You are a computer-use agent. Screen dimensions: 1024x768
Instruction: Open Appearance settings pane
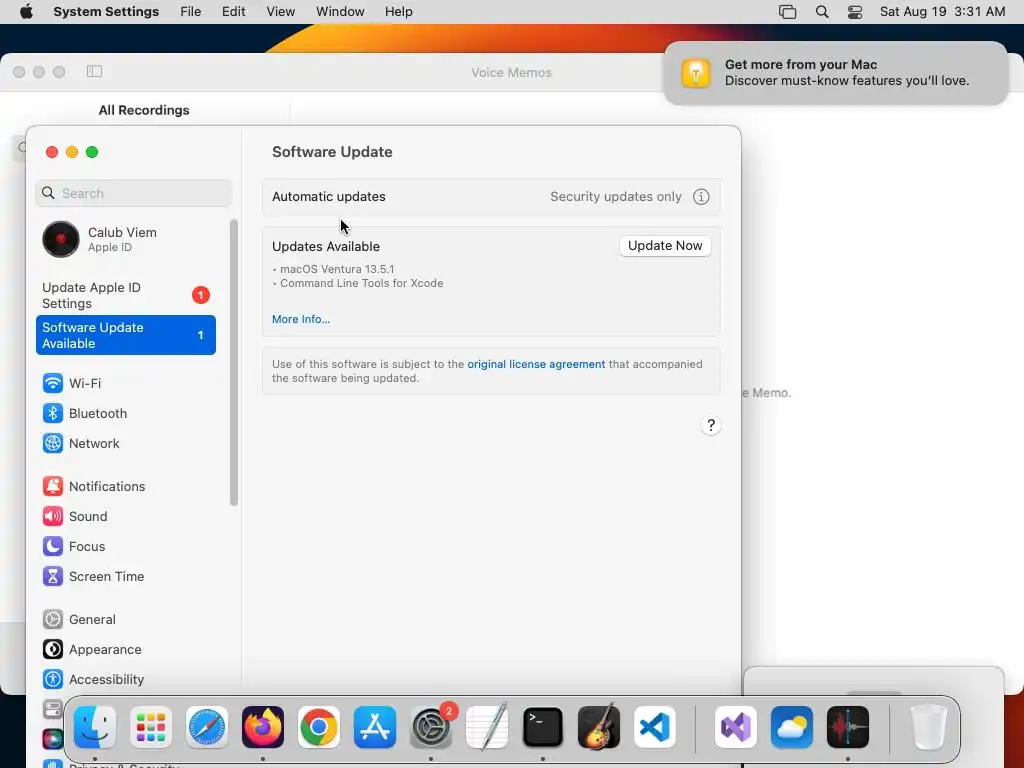[125, 650]
